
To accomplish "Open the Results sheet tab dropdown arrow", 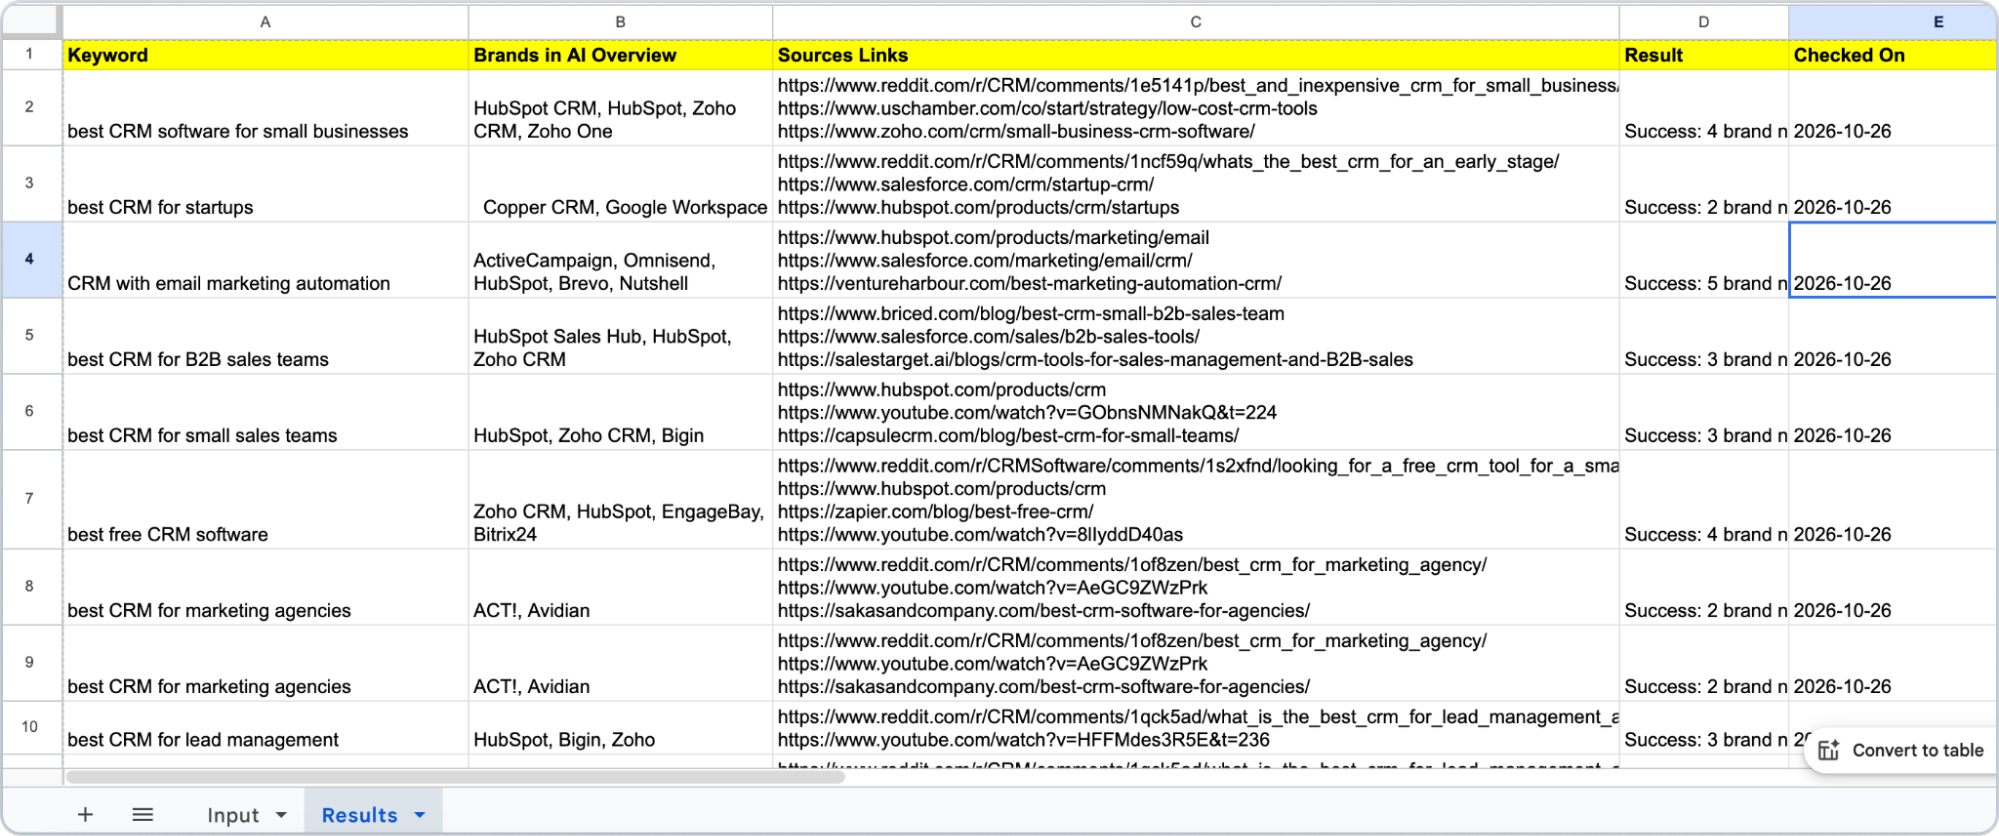I will click(420, 815).
